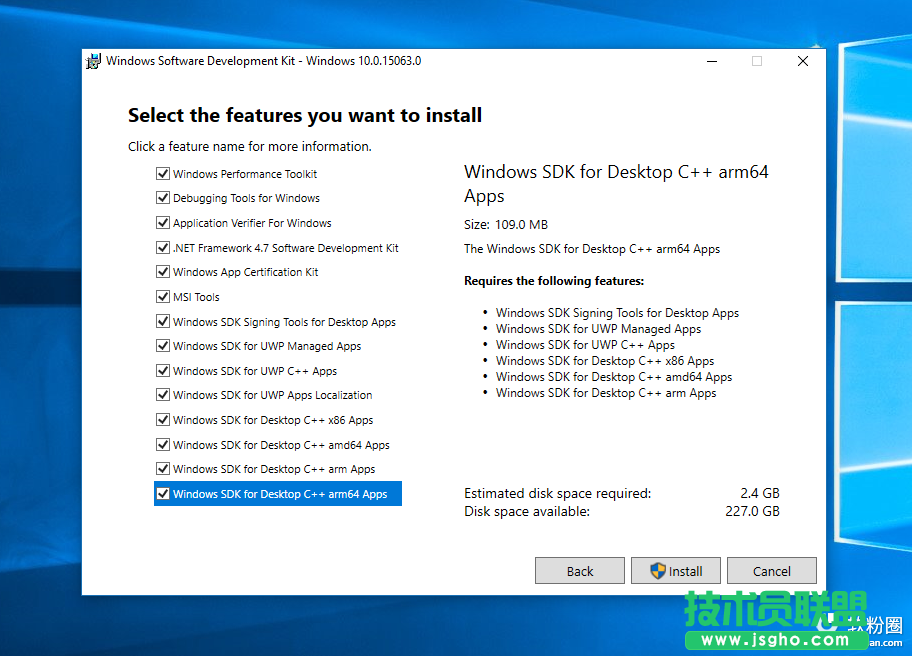This screenshot has width=912, height=656.
Task: Uncheck Windows SDK for Desktop C++ x86 Apps
Action: pos(163,419)
